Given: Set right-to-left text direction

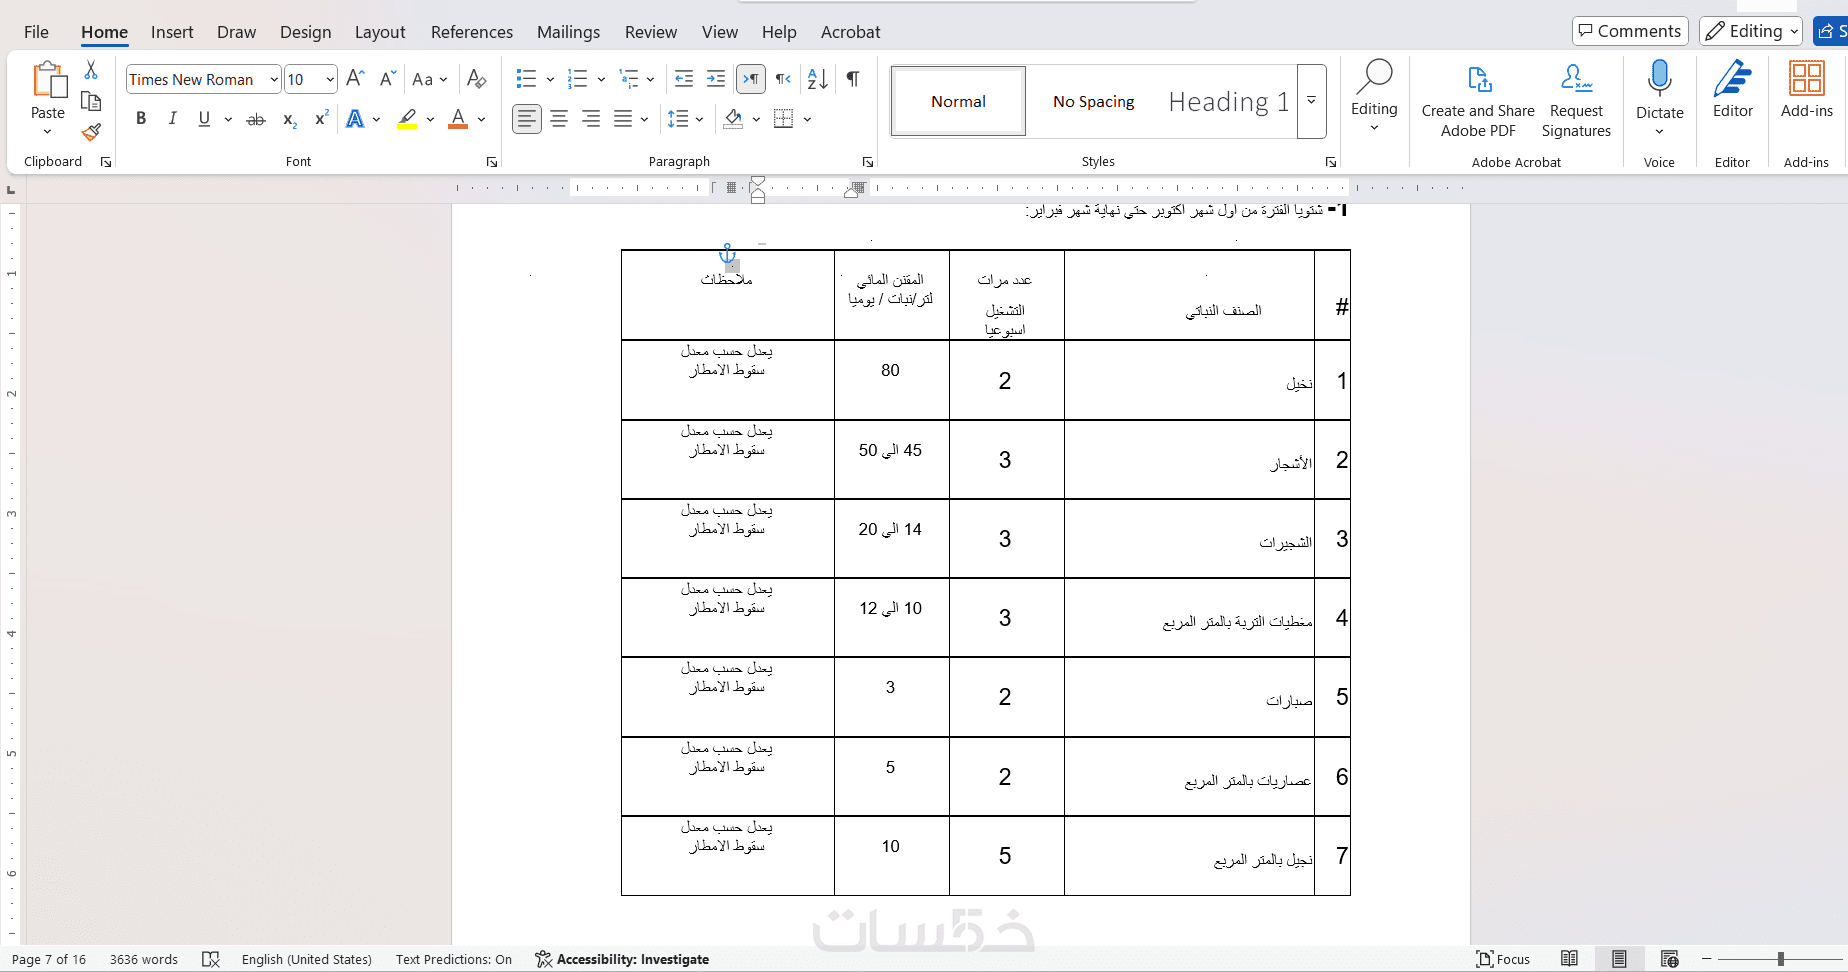Looking at the screenshot, I should pyautogui.click(x=783, y=79).
